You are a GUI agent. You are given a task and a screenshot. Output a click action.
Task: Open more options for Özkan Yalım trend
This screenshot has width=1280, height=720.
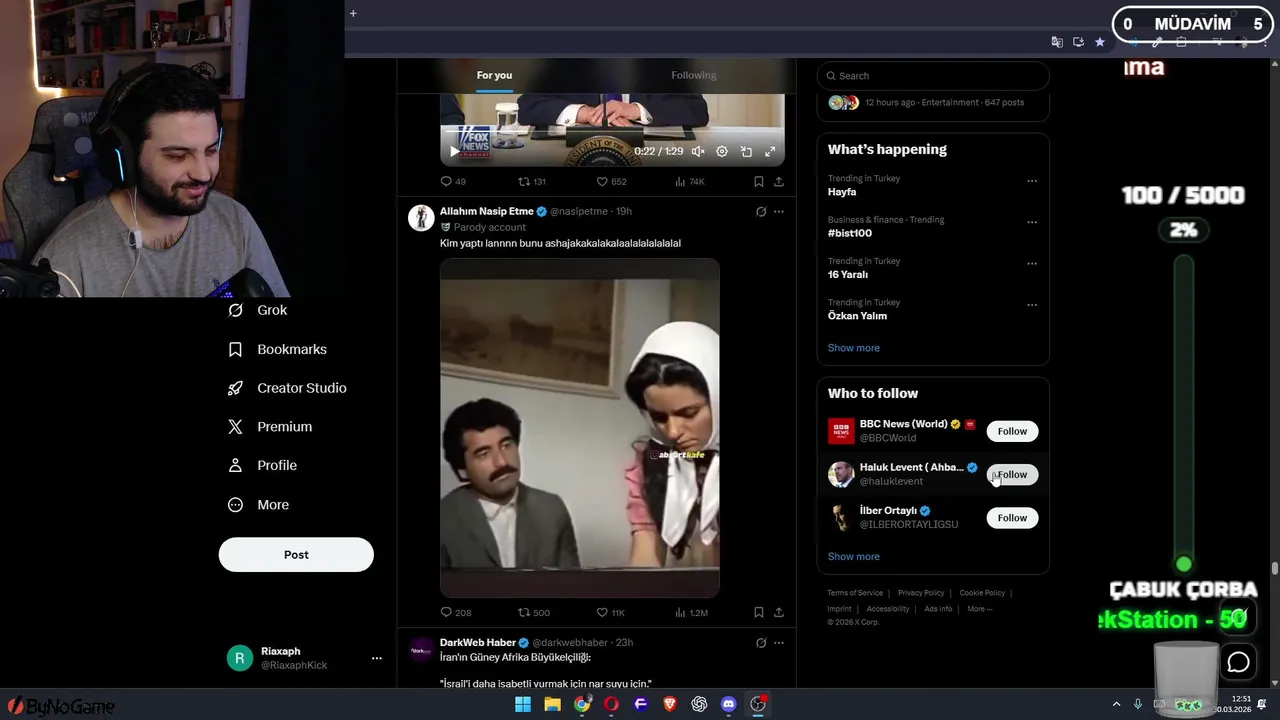point(1032,305)
